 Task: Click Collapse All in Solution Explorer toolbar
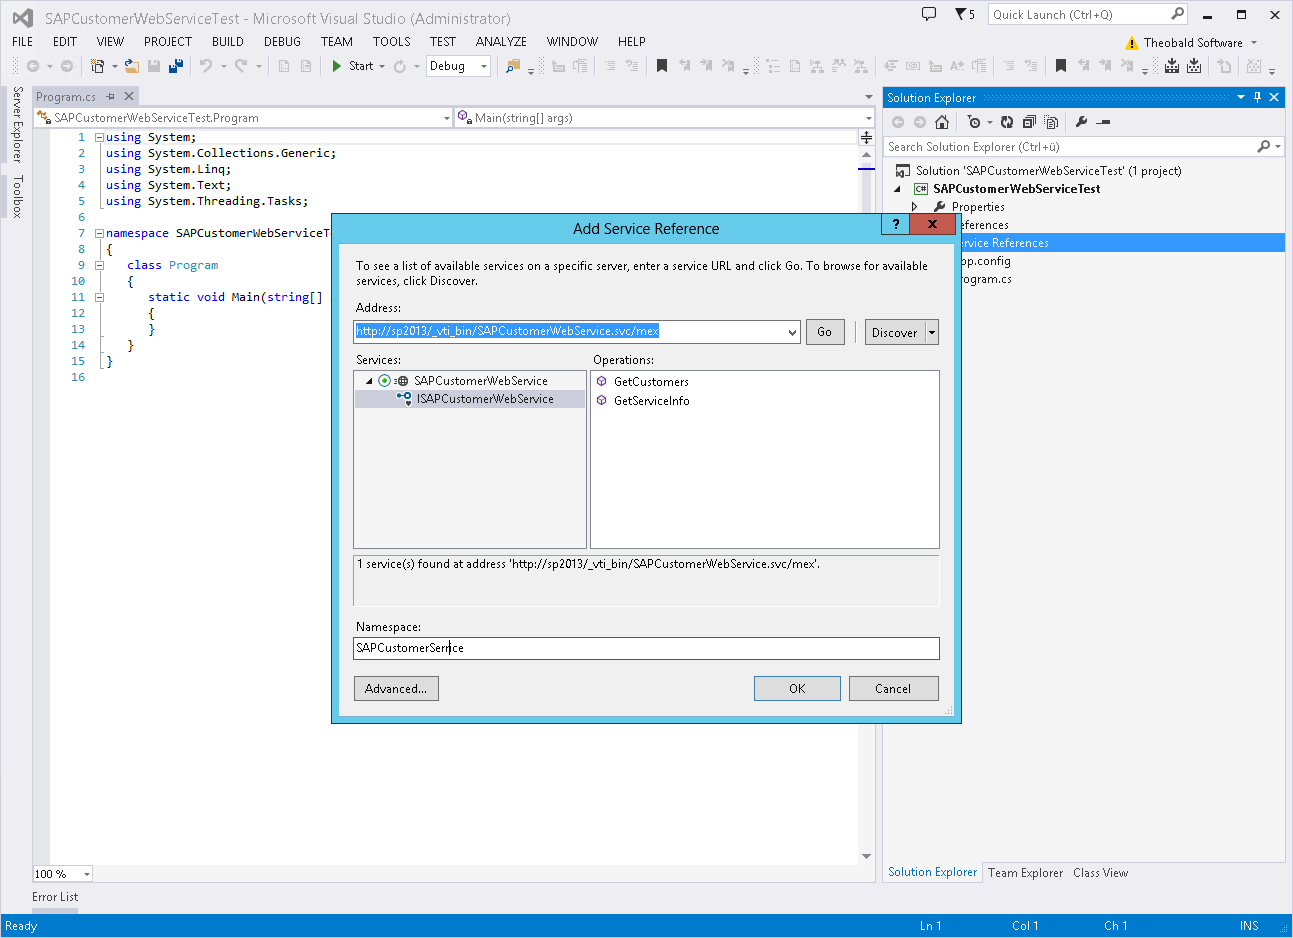pyautogui.click(x=1029, y=122)
